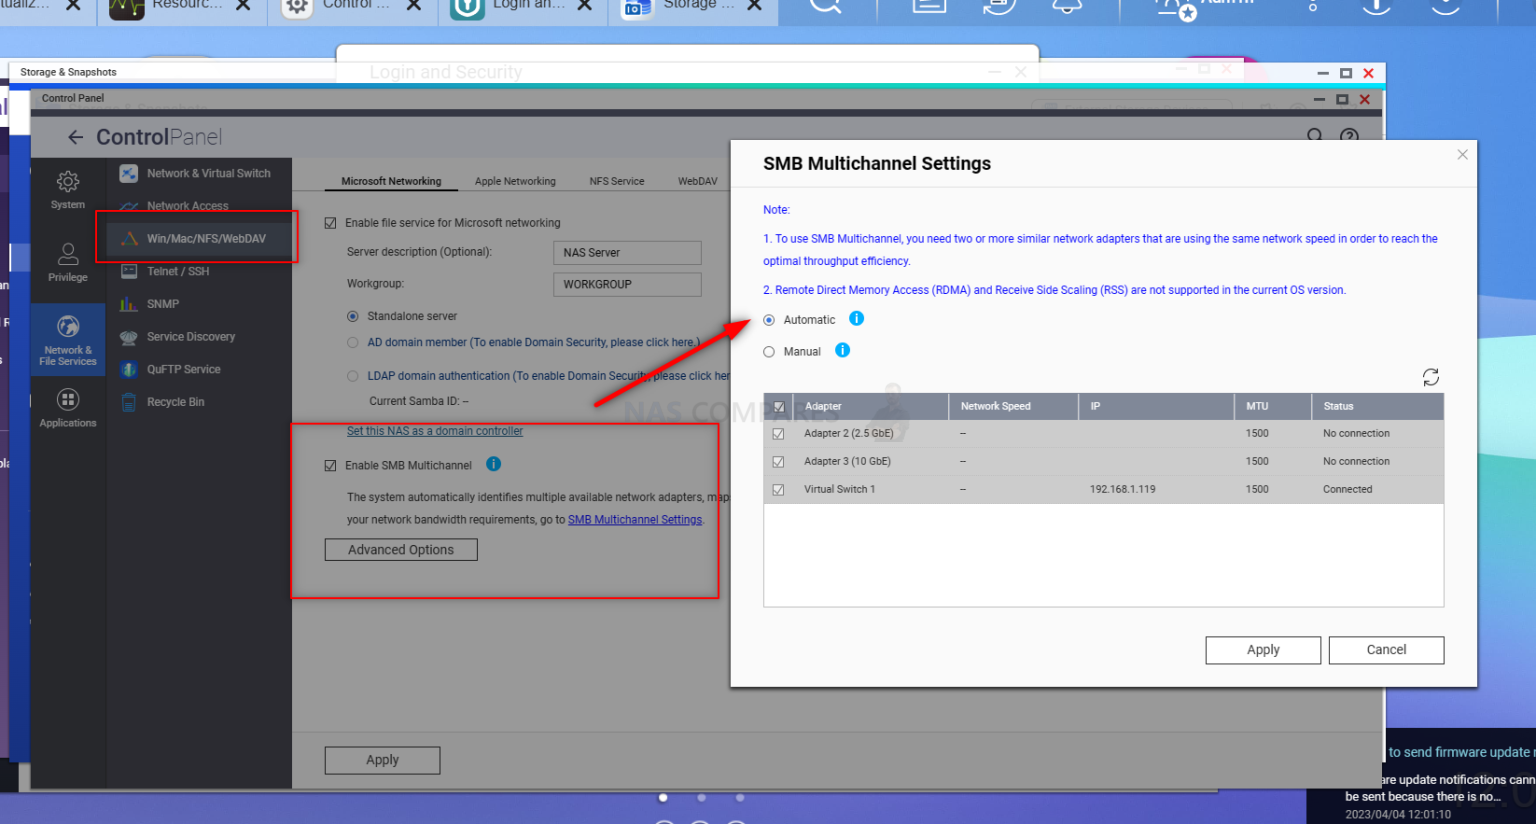Click Apply in SMB Multichannel Settings dialog
Screen dimensions: 1536x824
1262,650
